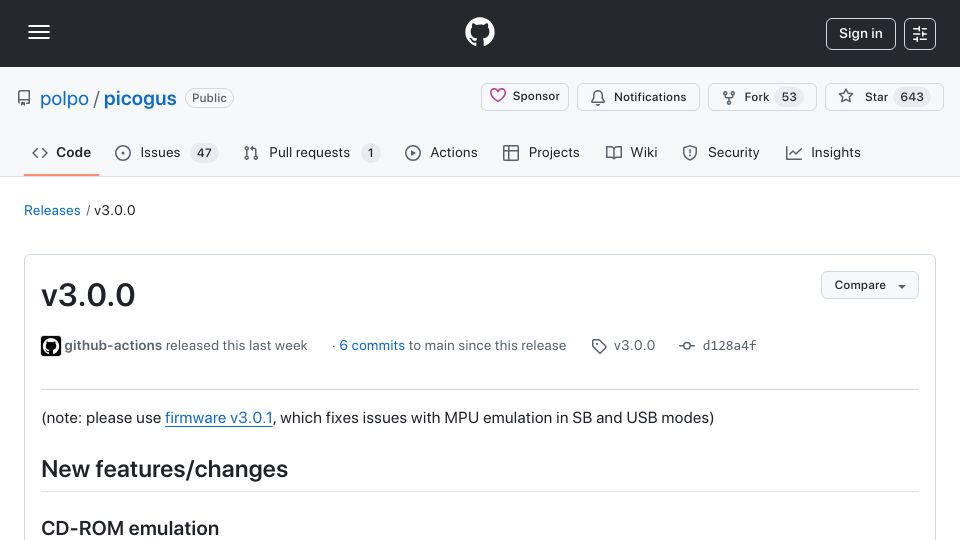The image size is (960, 540).
Task: Click the tag icon beside v3.0.0
Action: tap(599, 346)
